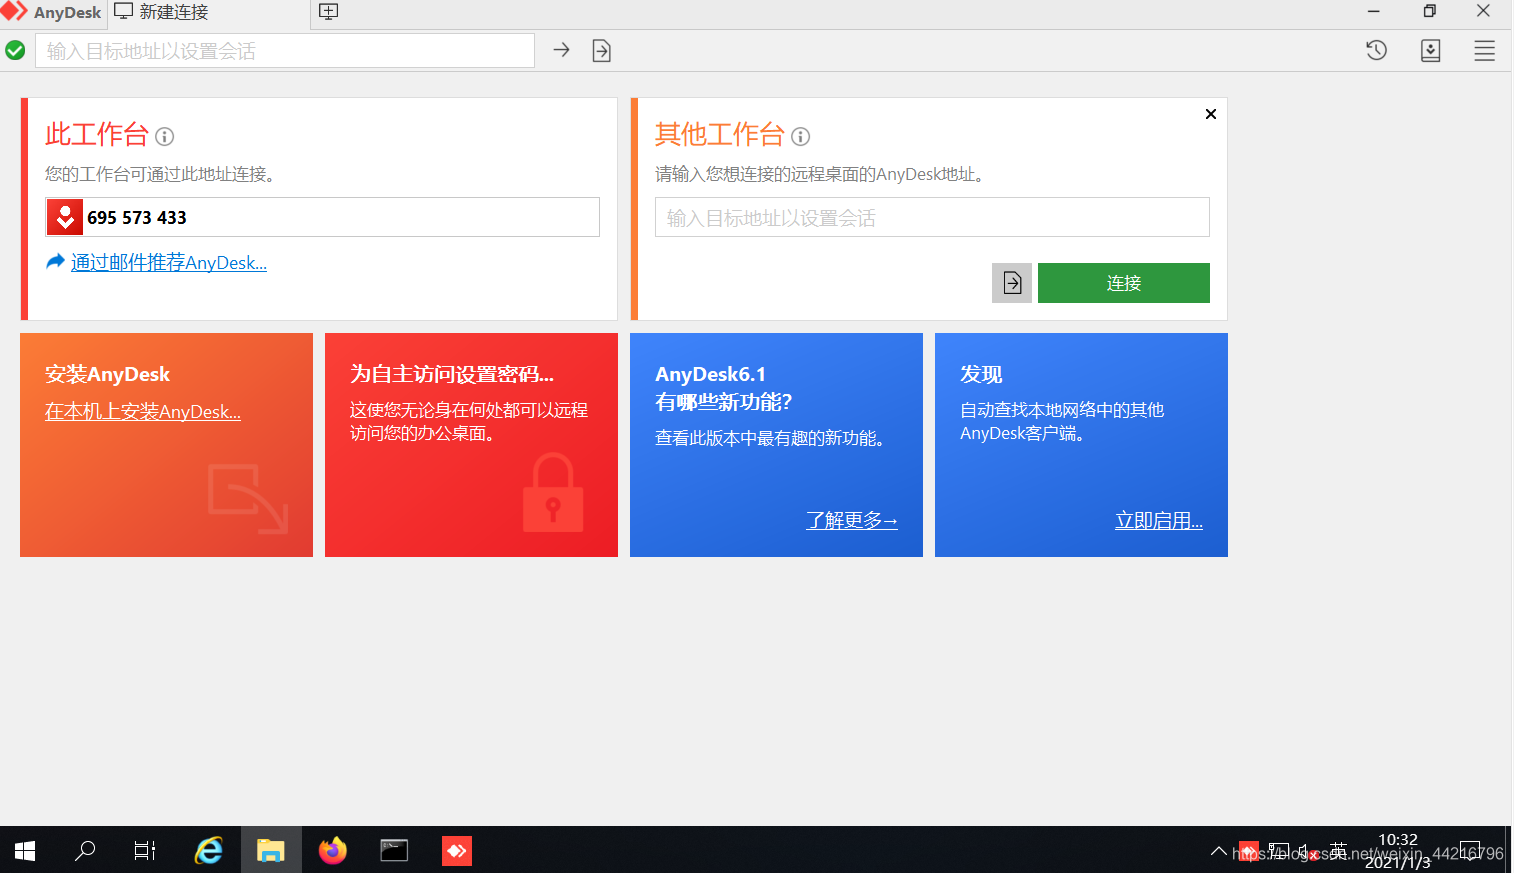
Task: Click the 此工作台 heading
Action: (97, 134)
